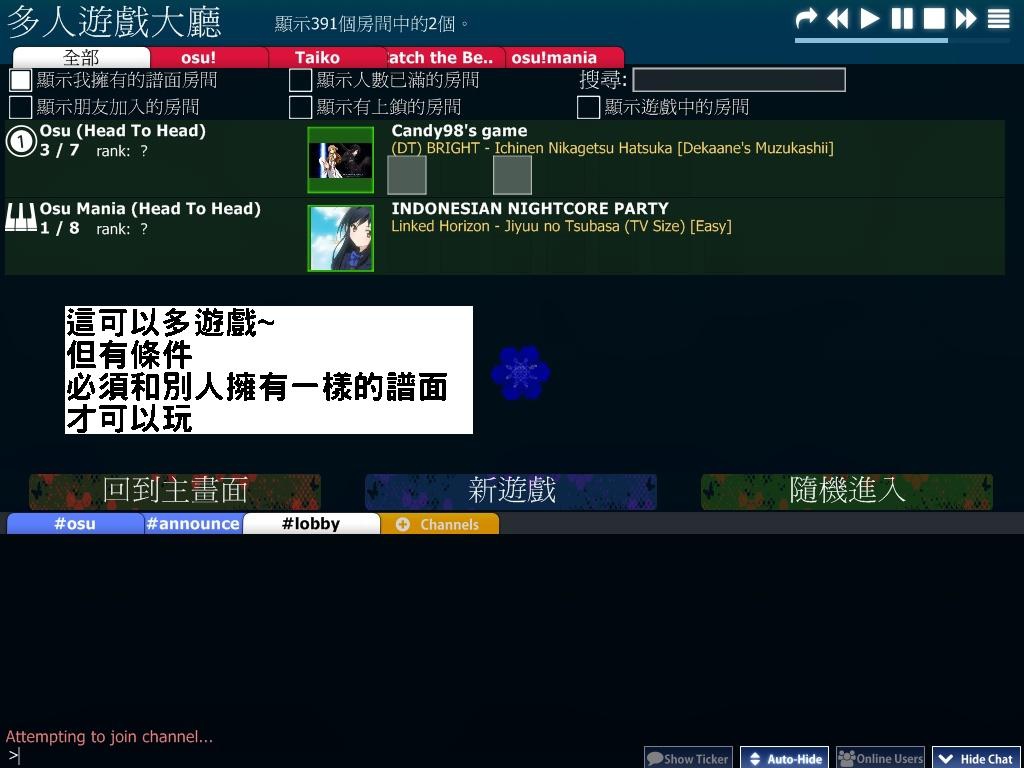1024x768 pixels.
Task: Click the first player slot in Candy98's game
Action: pos(407,175)
